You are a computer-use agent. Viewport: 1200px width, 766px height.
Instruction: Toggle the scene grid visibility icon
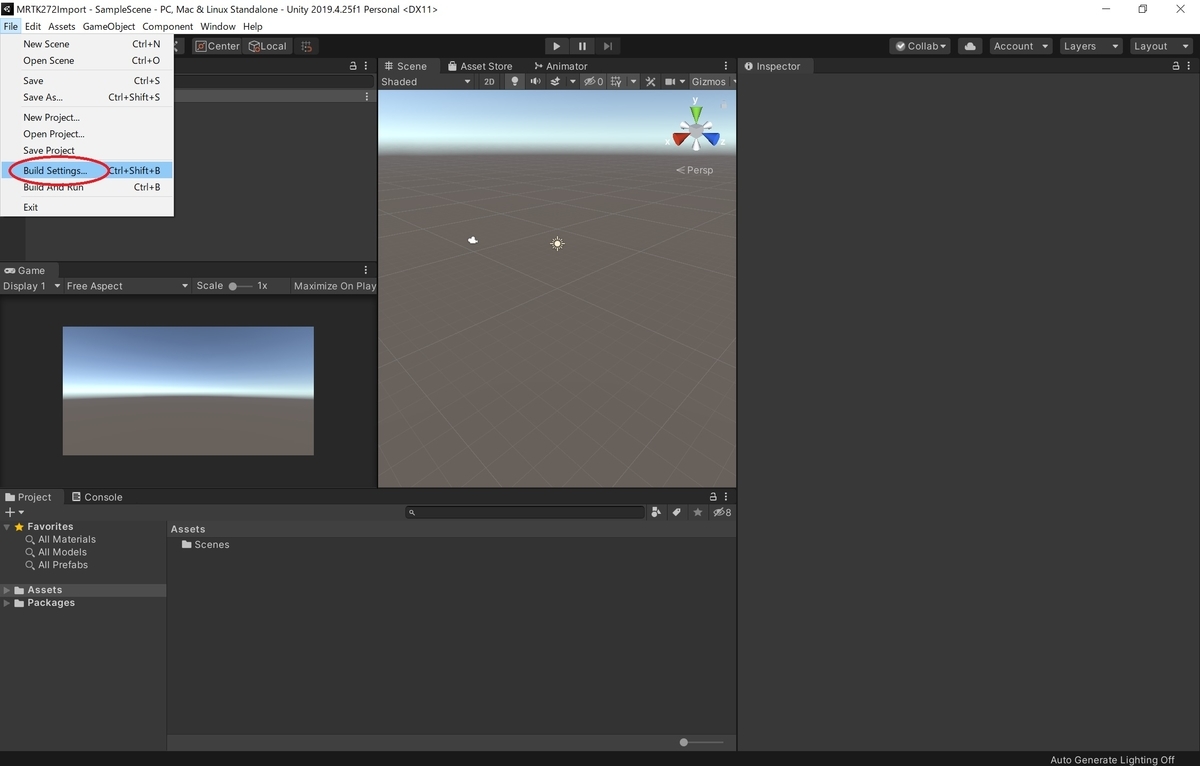(616, 82)
